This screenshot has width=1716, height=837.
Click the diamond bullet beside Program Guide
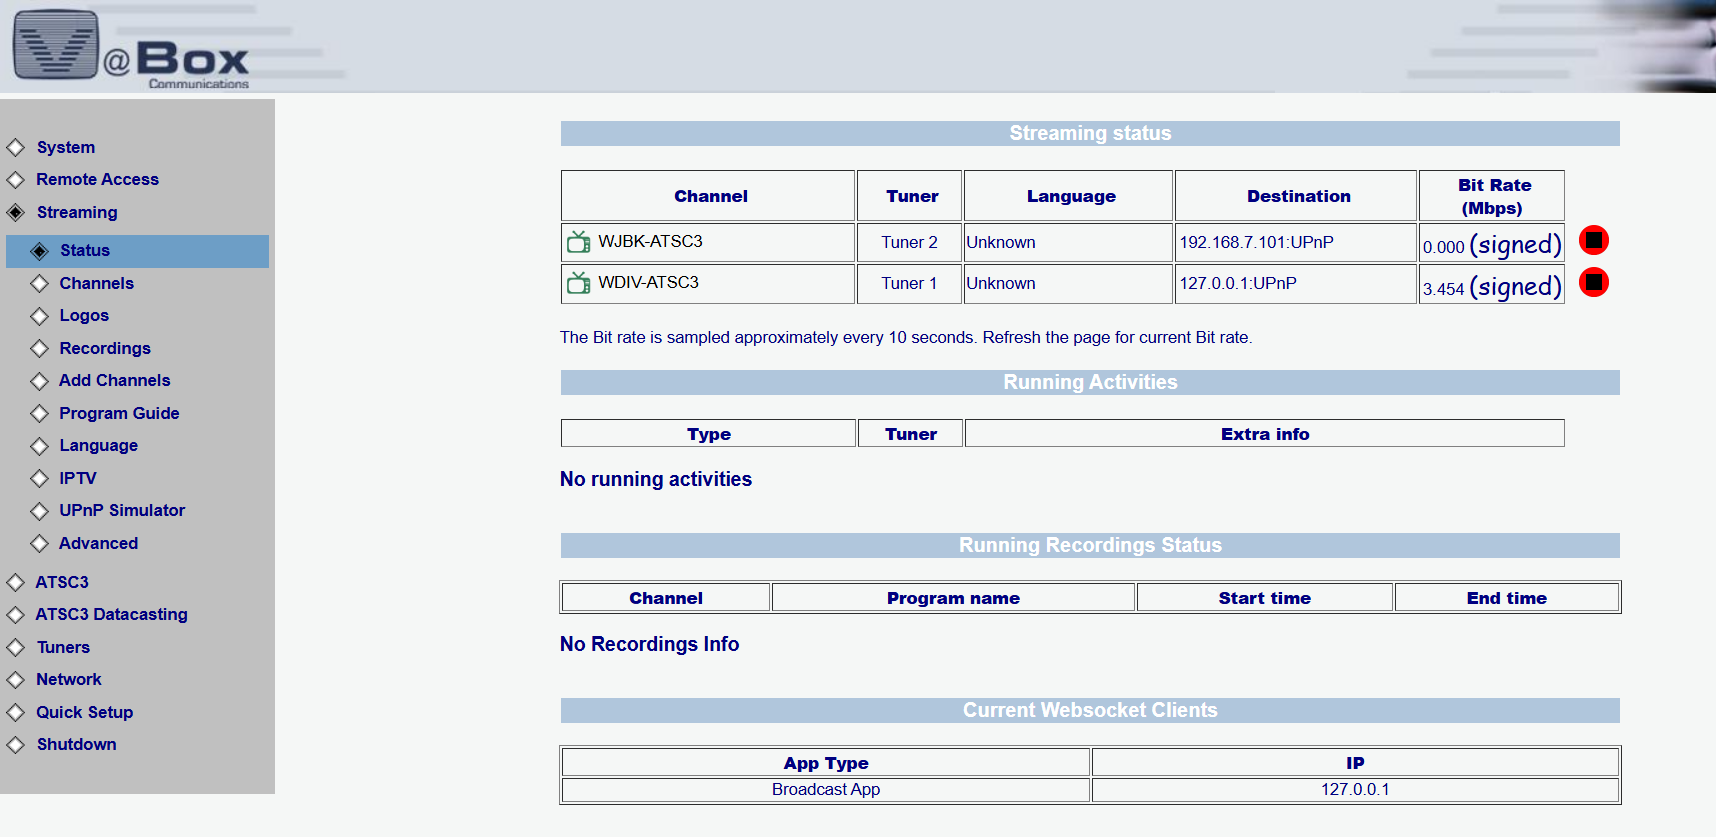tap(39, 414)
